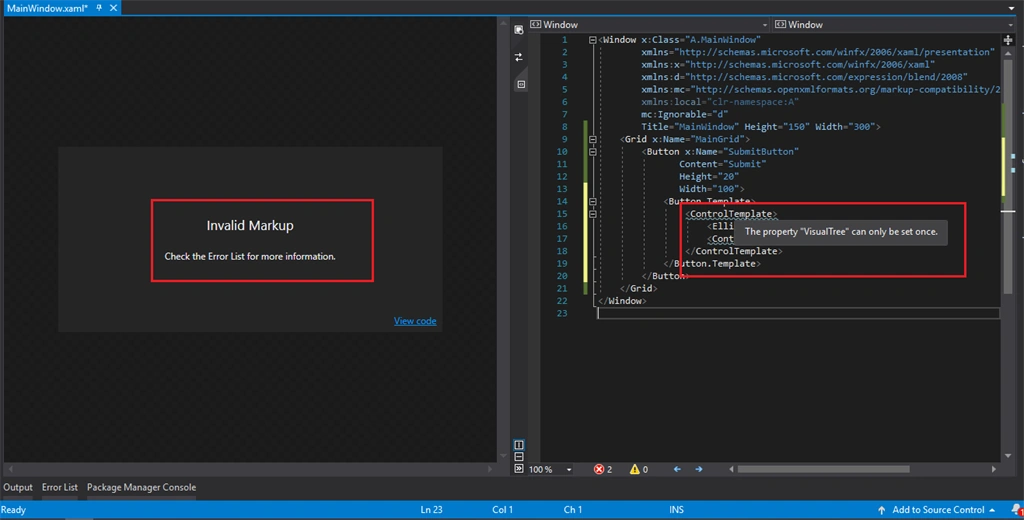
Task: Click the Width="100"> code line
Action: tap(711, 189)
